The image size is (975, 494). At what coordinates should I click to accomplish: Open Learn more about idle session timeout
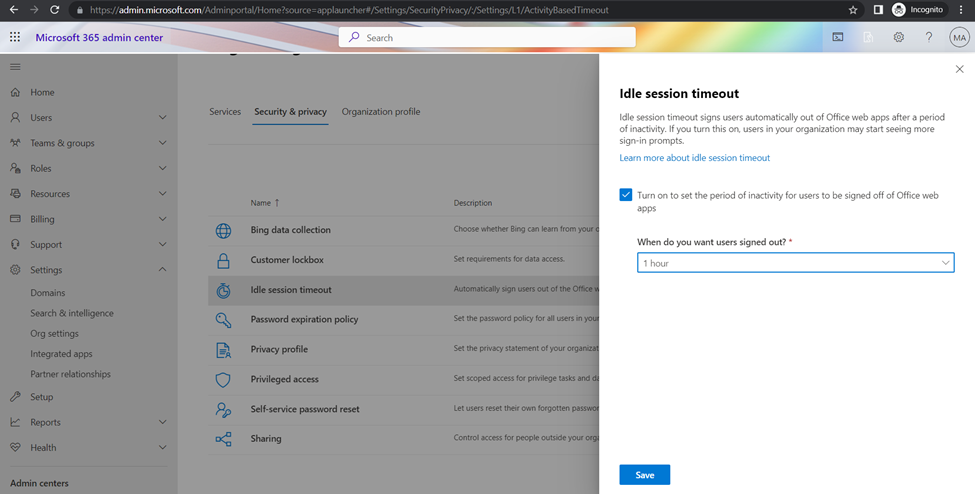coord(695,158)
